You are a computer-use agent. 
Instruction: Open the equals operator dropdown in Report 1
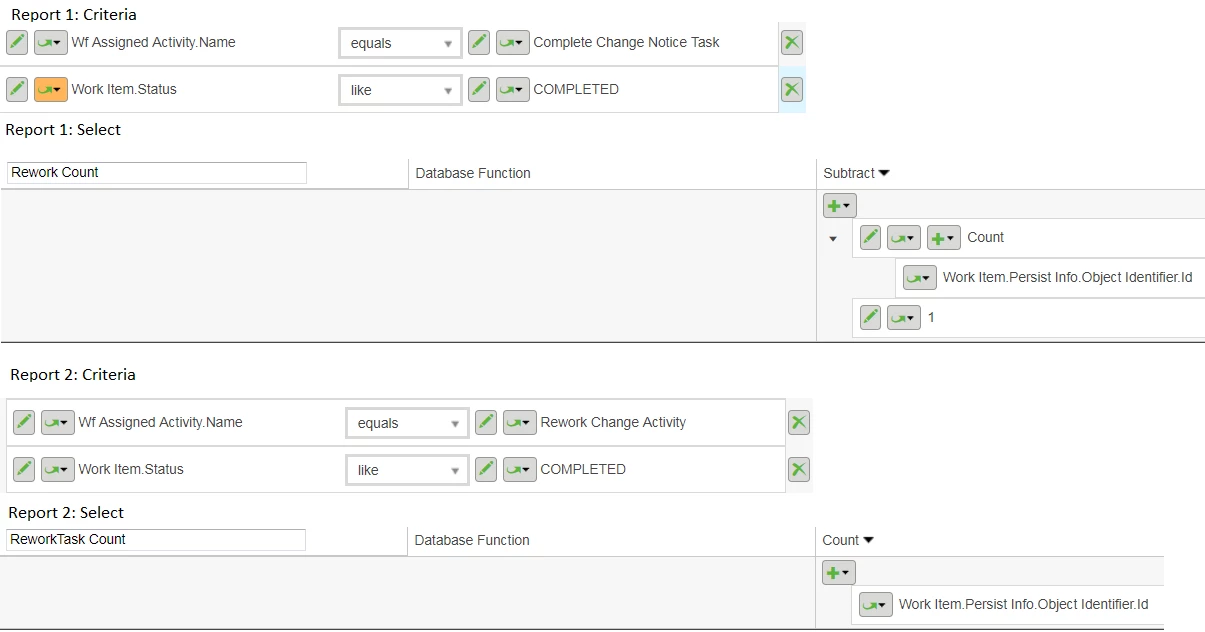(400, 43)
